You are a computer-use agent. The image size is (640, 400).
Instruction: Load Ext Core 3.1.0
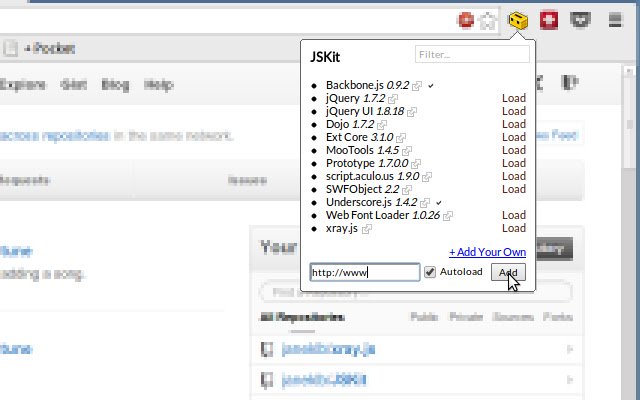coord(514,138)
